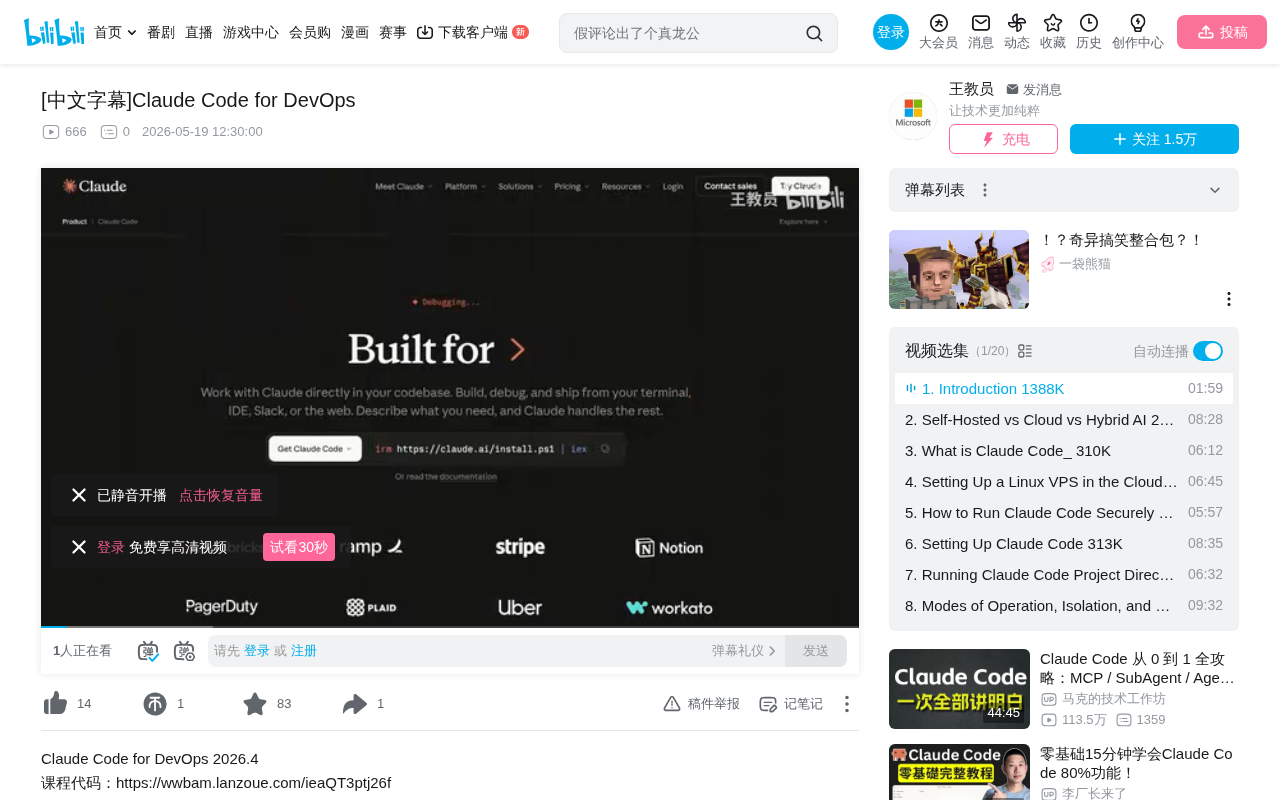Open more actions menu beside 记笔记

point(846,704)
